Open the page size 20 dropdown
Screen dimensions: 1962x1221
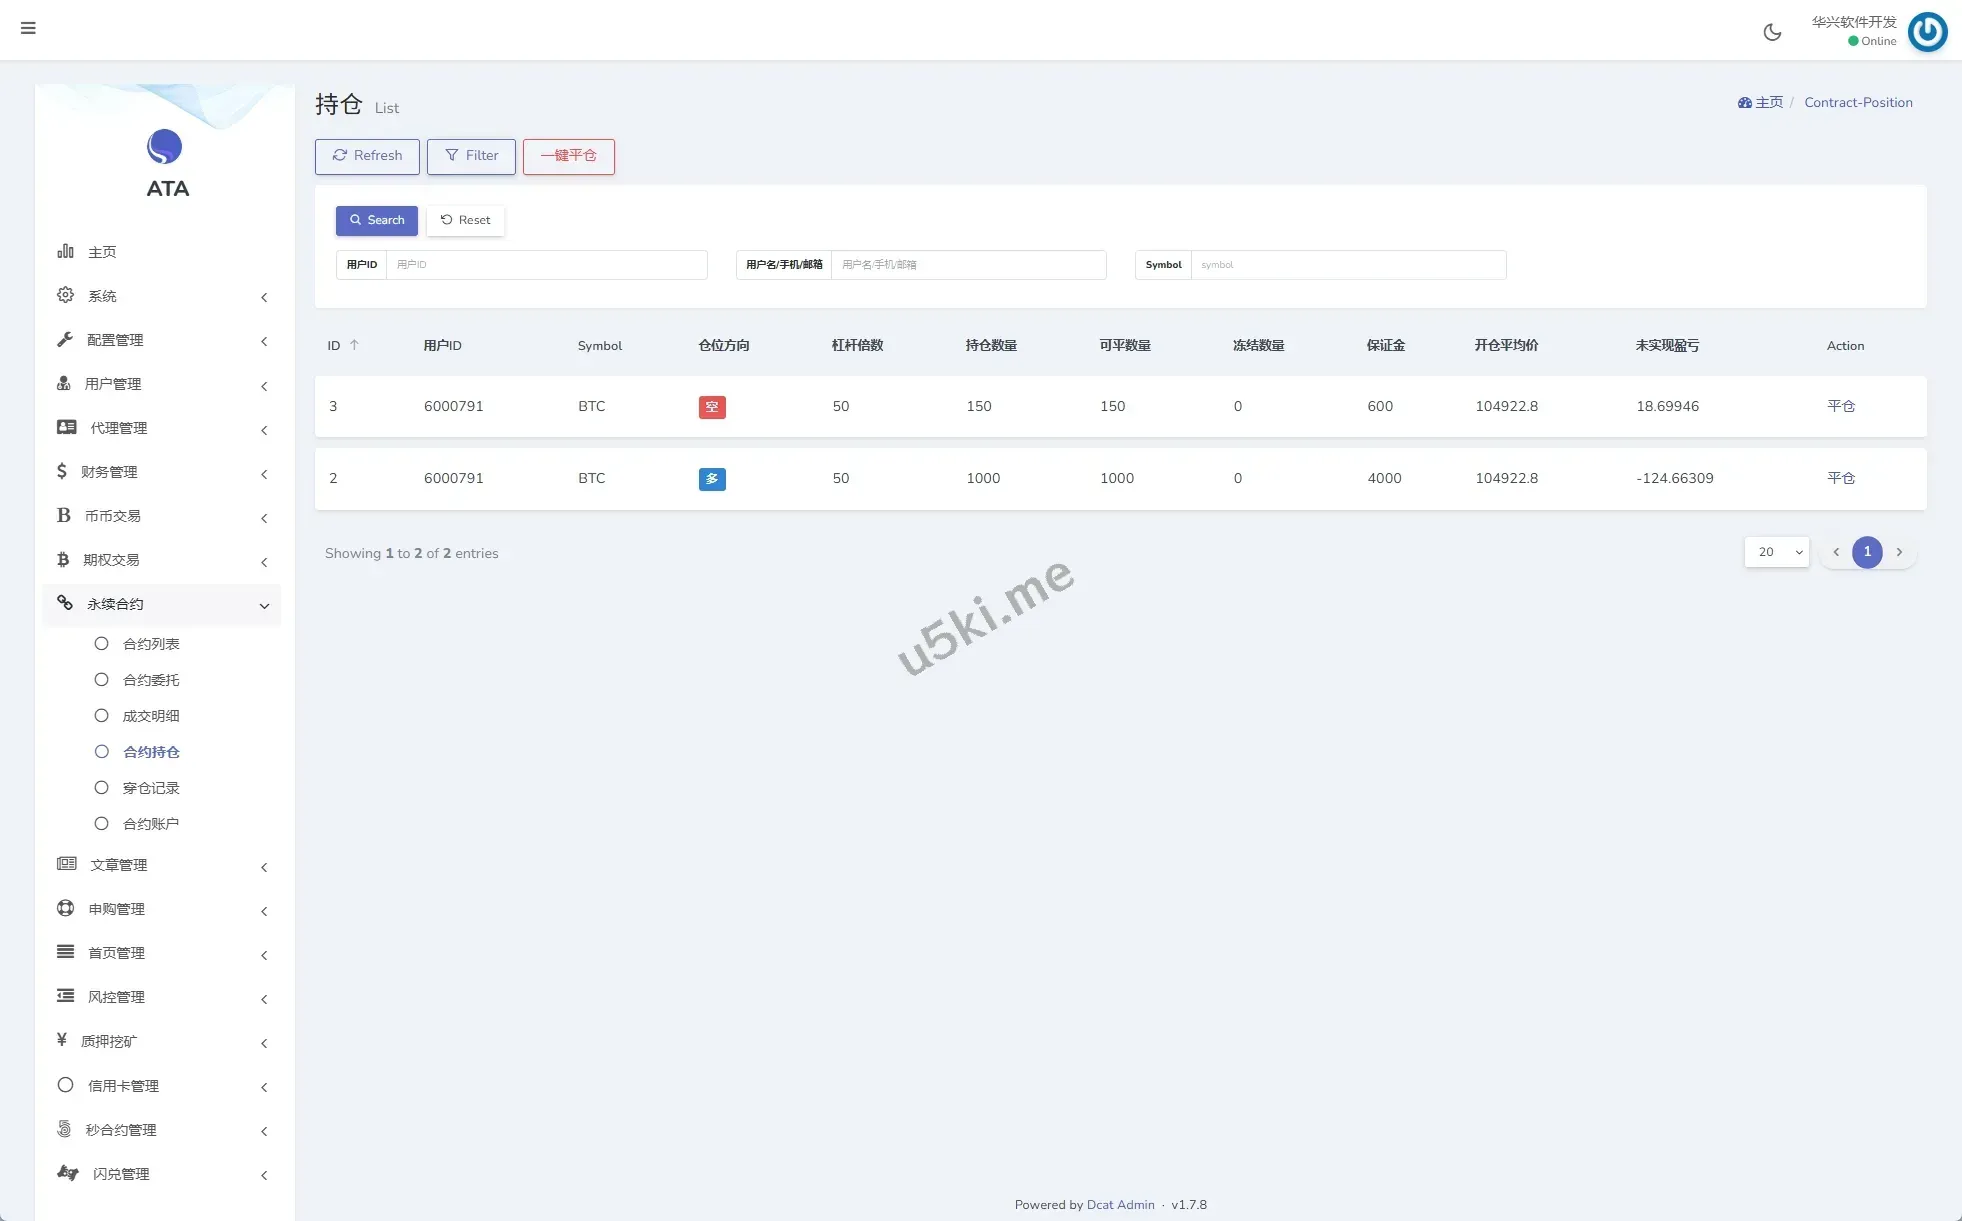coord(1777,552)
